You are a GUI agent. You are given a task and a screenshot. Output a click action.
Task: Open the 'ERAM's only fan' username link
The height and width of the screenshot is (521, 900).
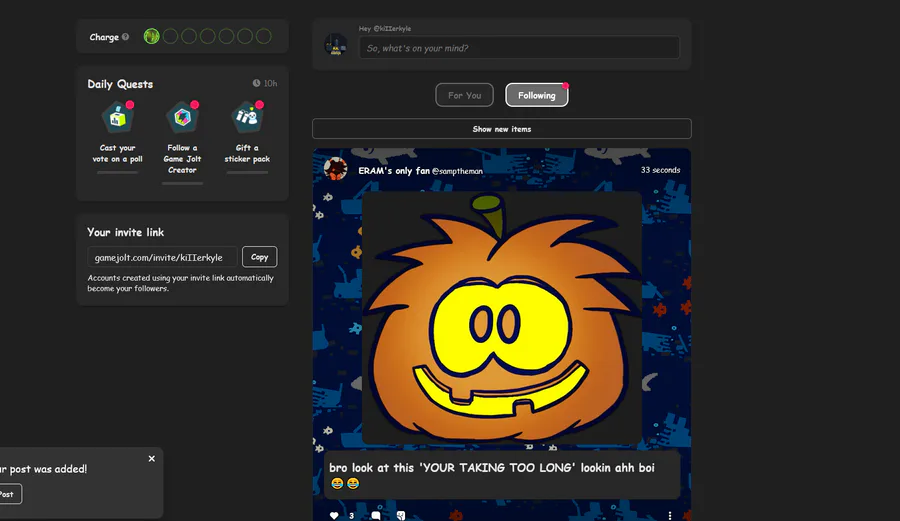tap(394, 170)
